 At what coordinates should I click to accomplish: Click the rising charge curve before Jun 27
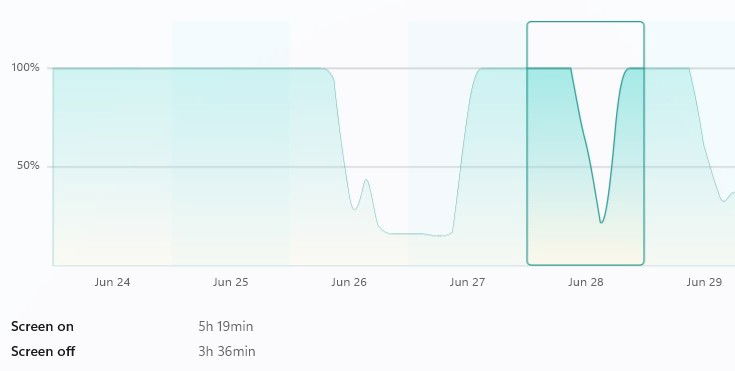coord(465,141)
